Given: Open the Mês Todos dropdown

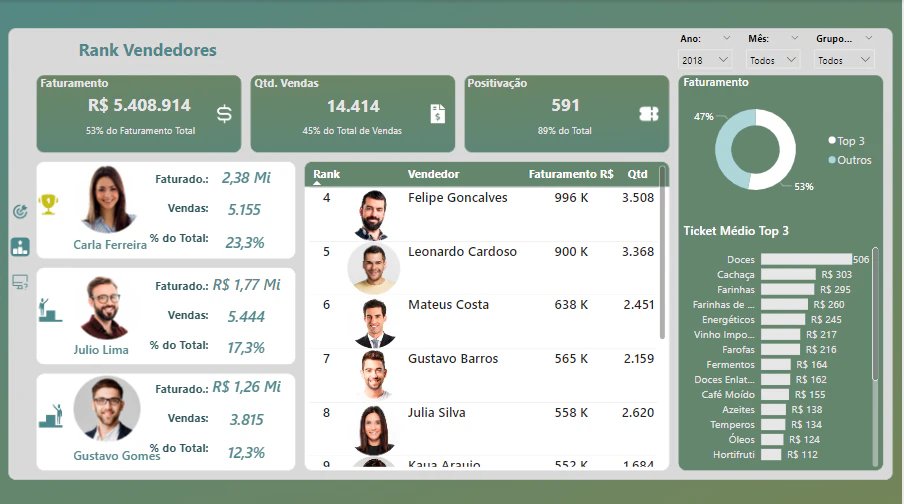Looking at the screenshot, I should click(773, 60).
